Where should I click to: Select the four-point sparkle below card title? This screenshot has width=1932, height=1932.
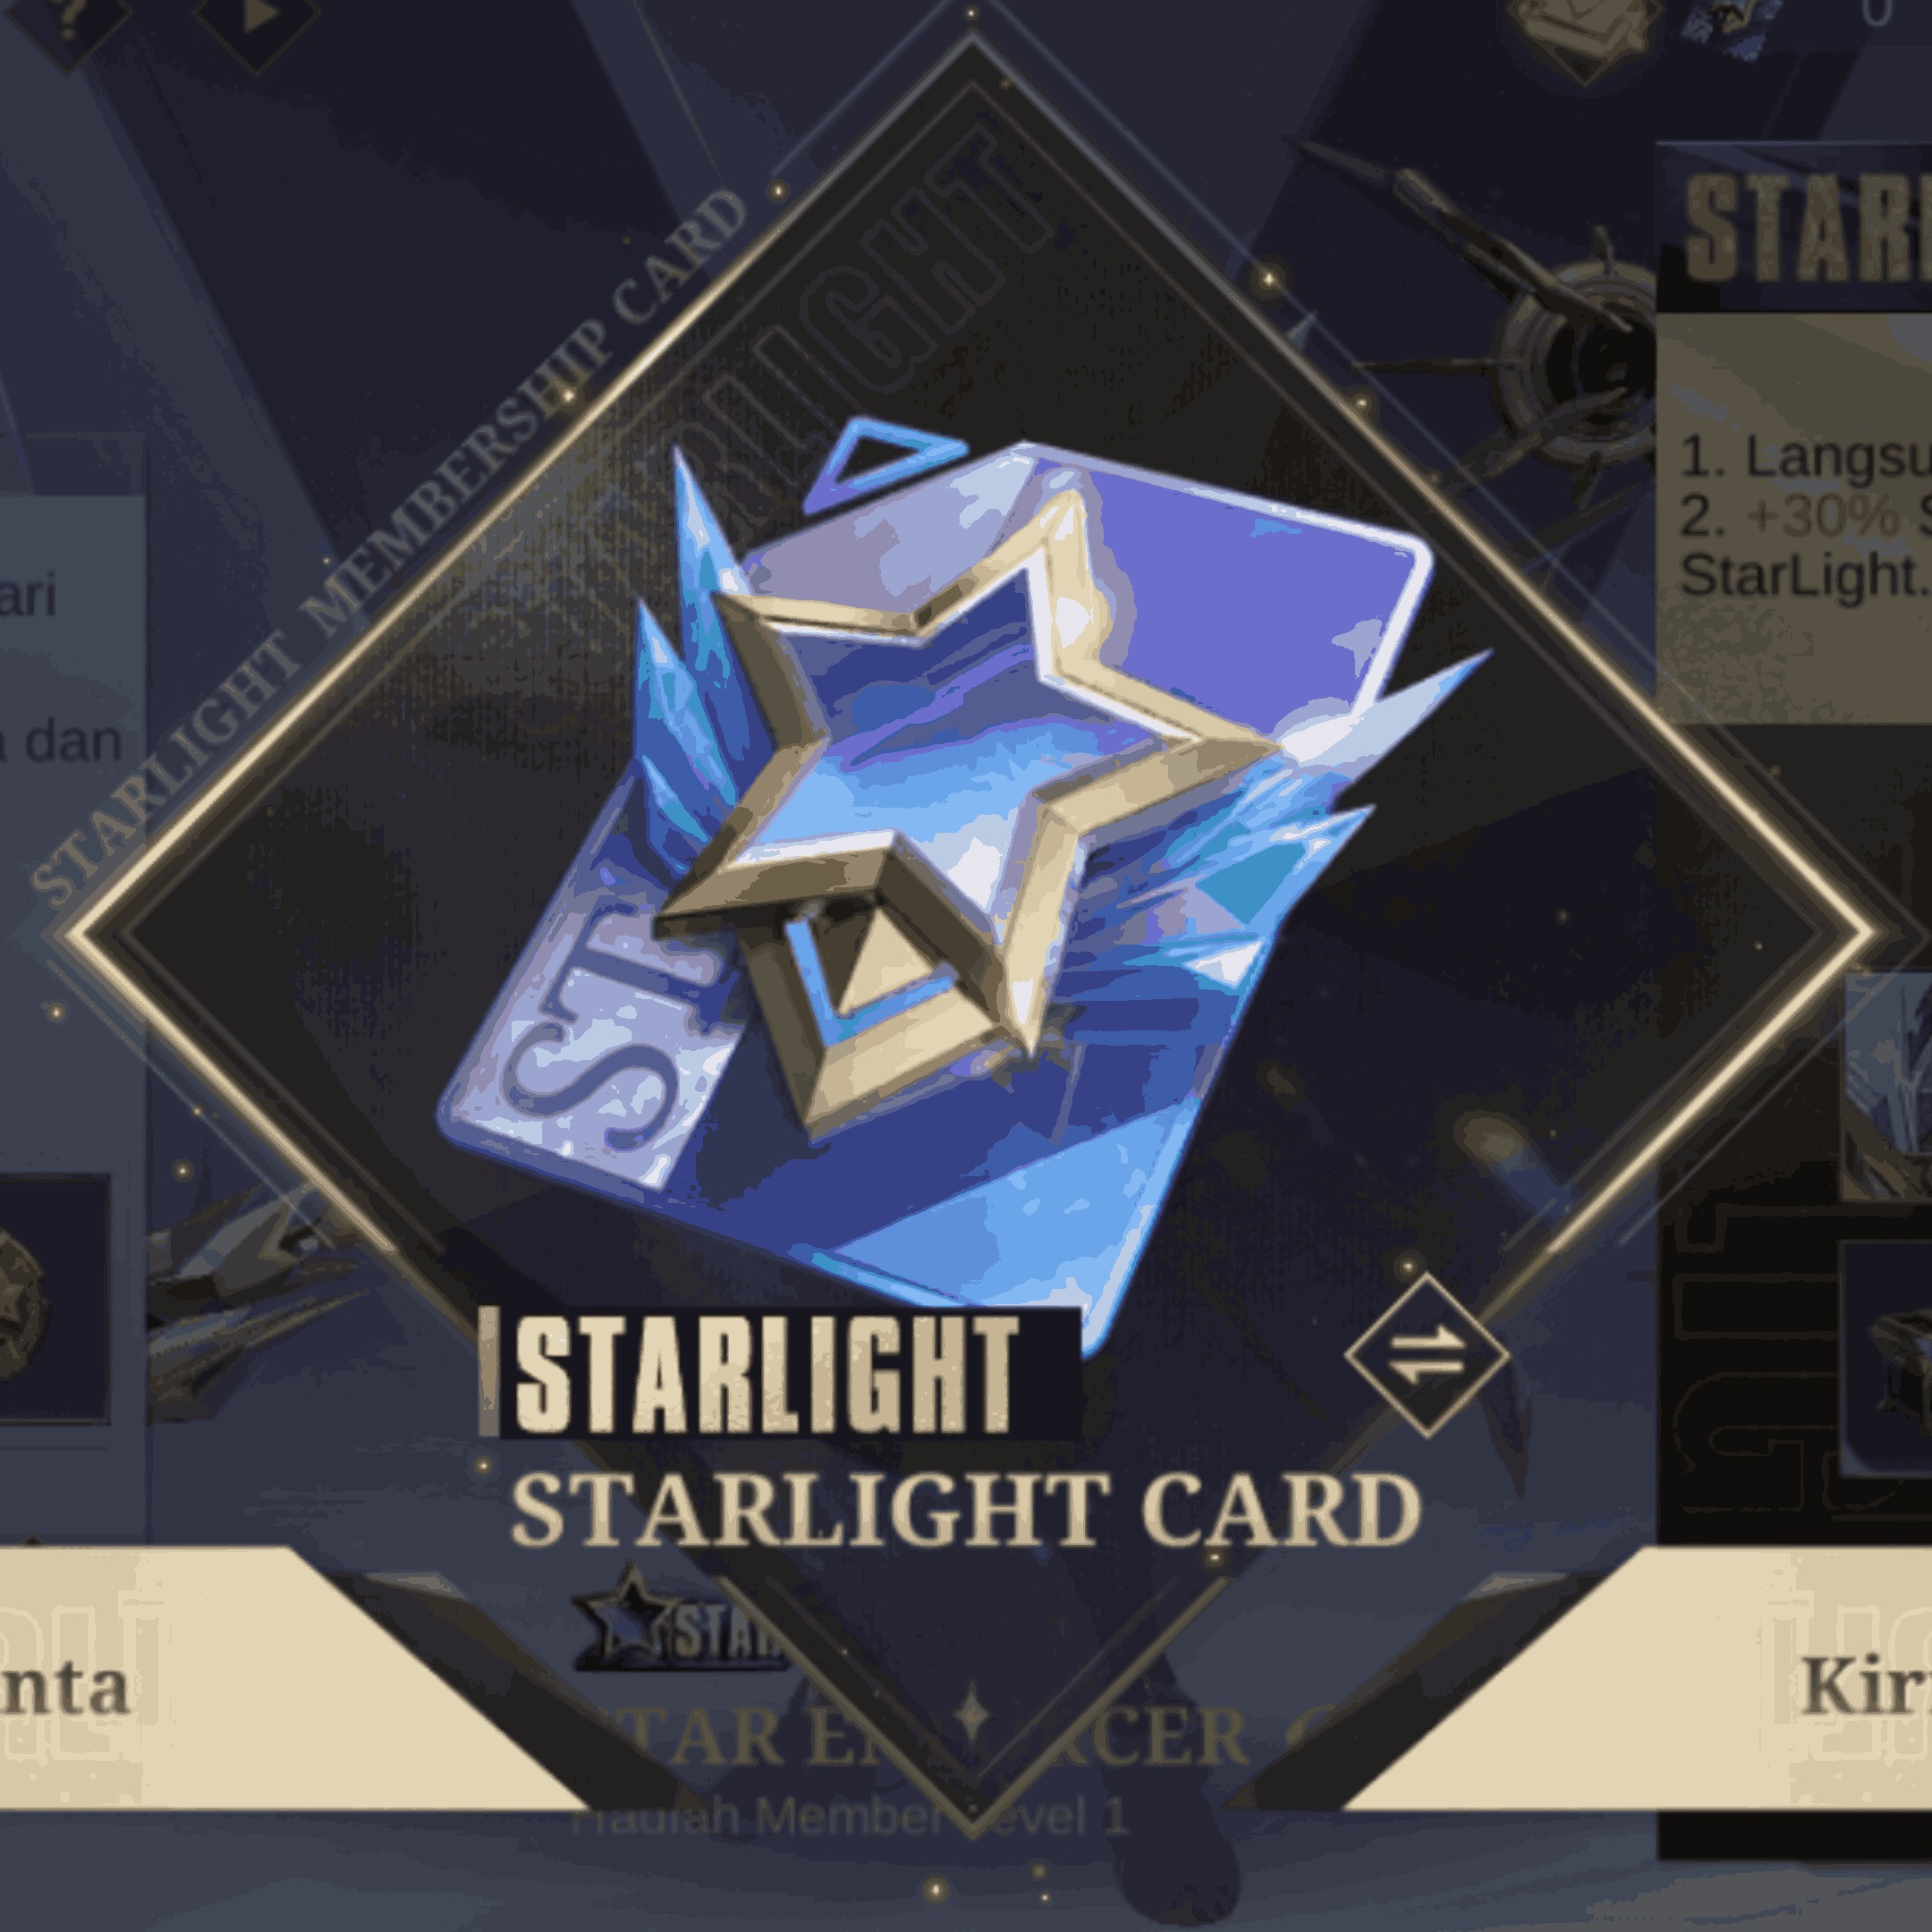pyautogui.click(x=970, y=1714)
